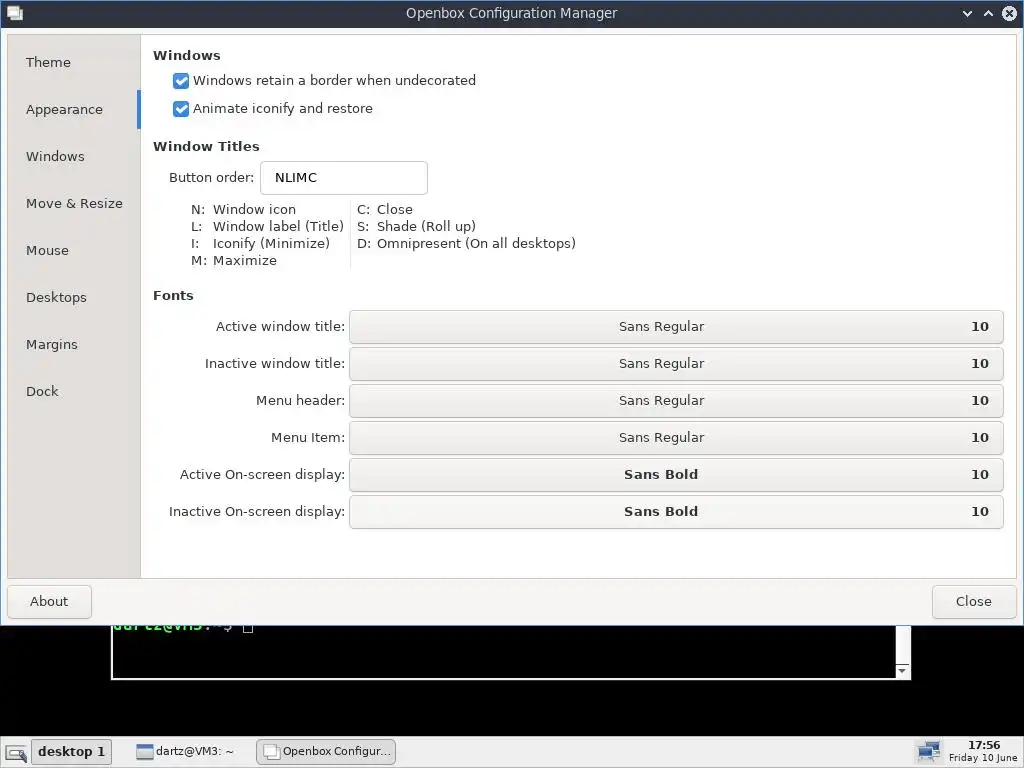Click the 'Window Titles' heading
1024x768 pixels.
point(206,146)
